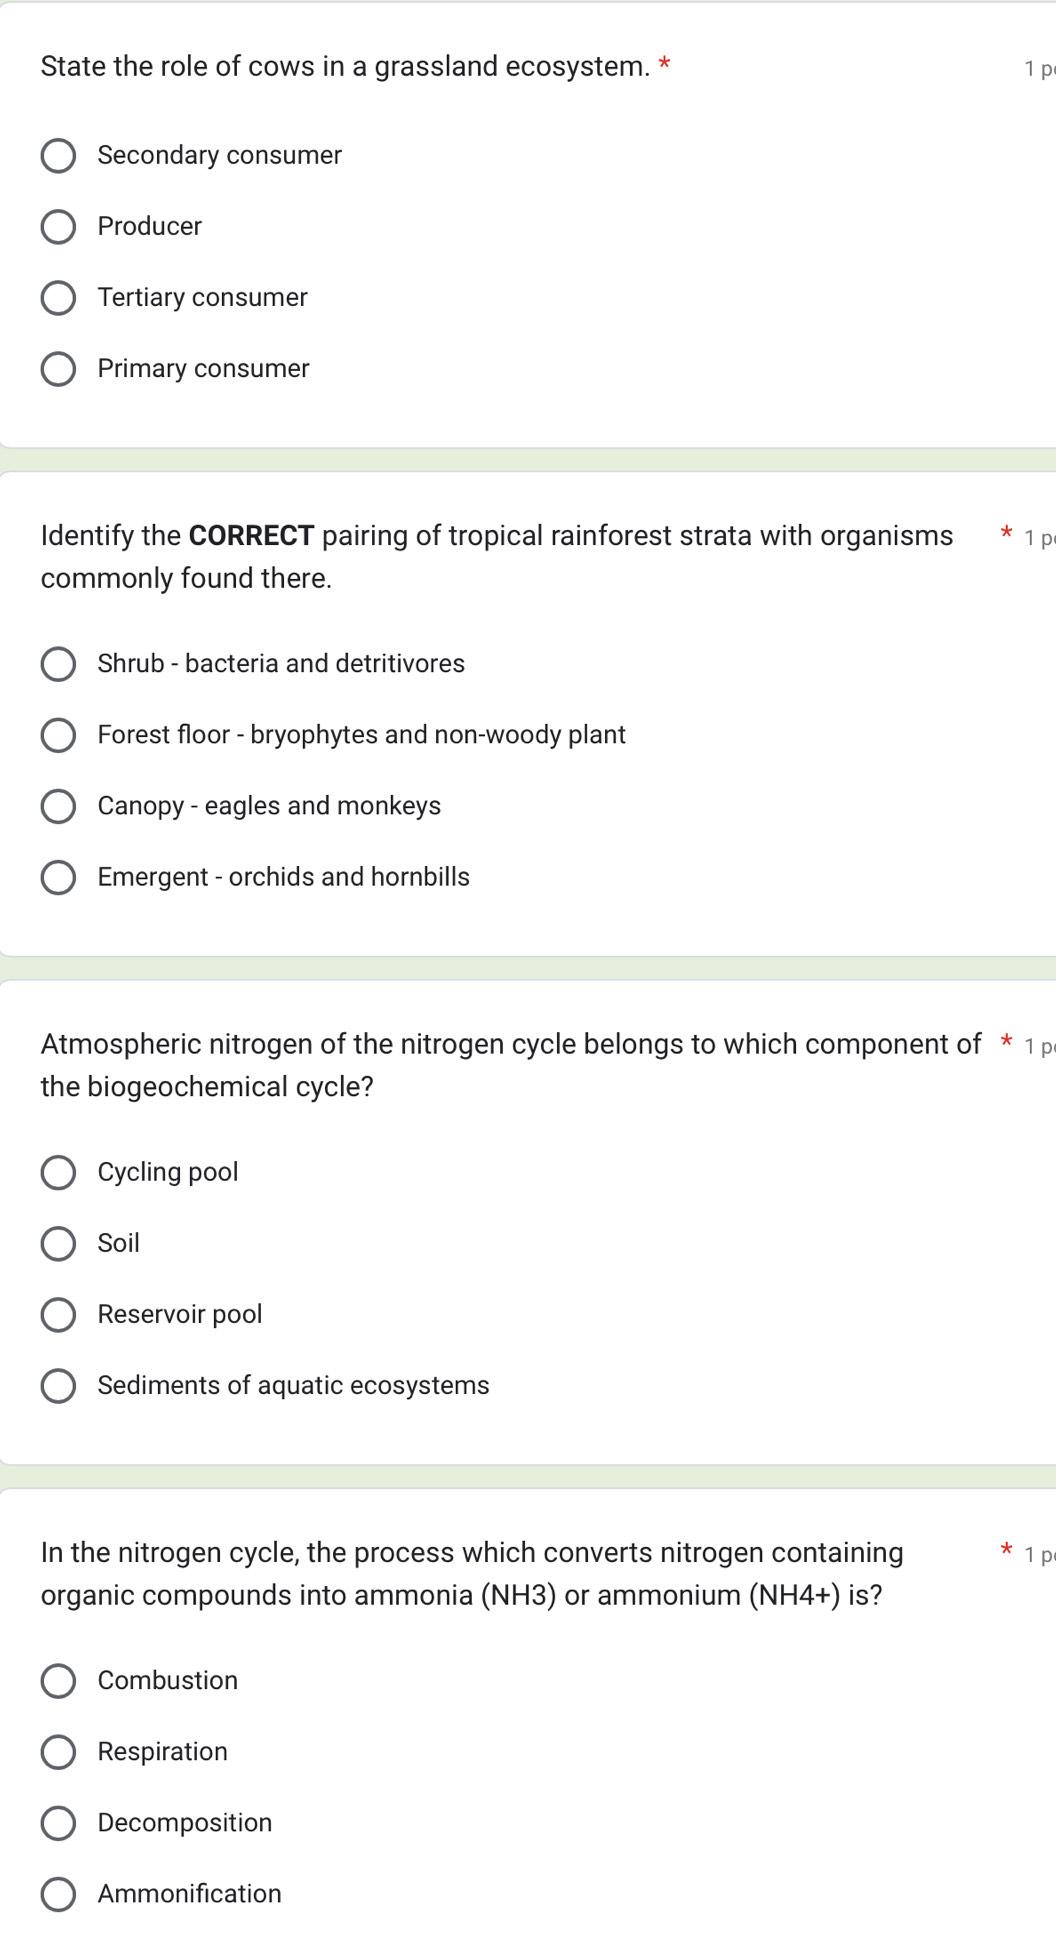This screenshot has height=1957, width=1056.
Task: Choose Soil for atmospheric nitrogen question
Action: point(58,1243)
